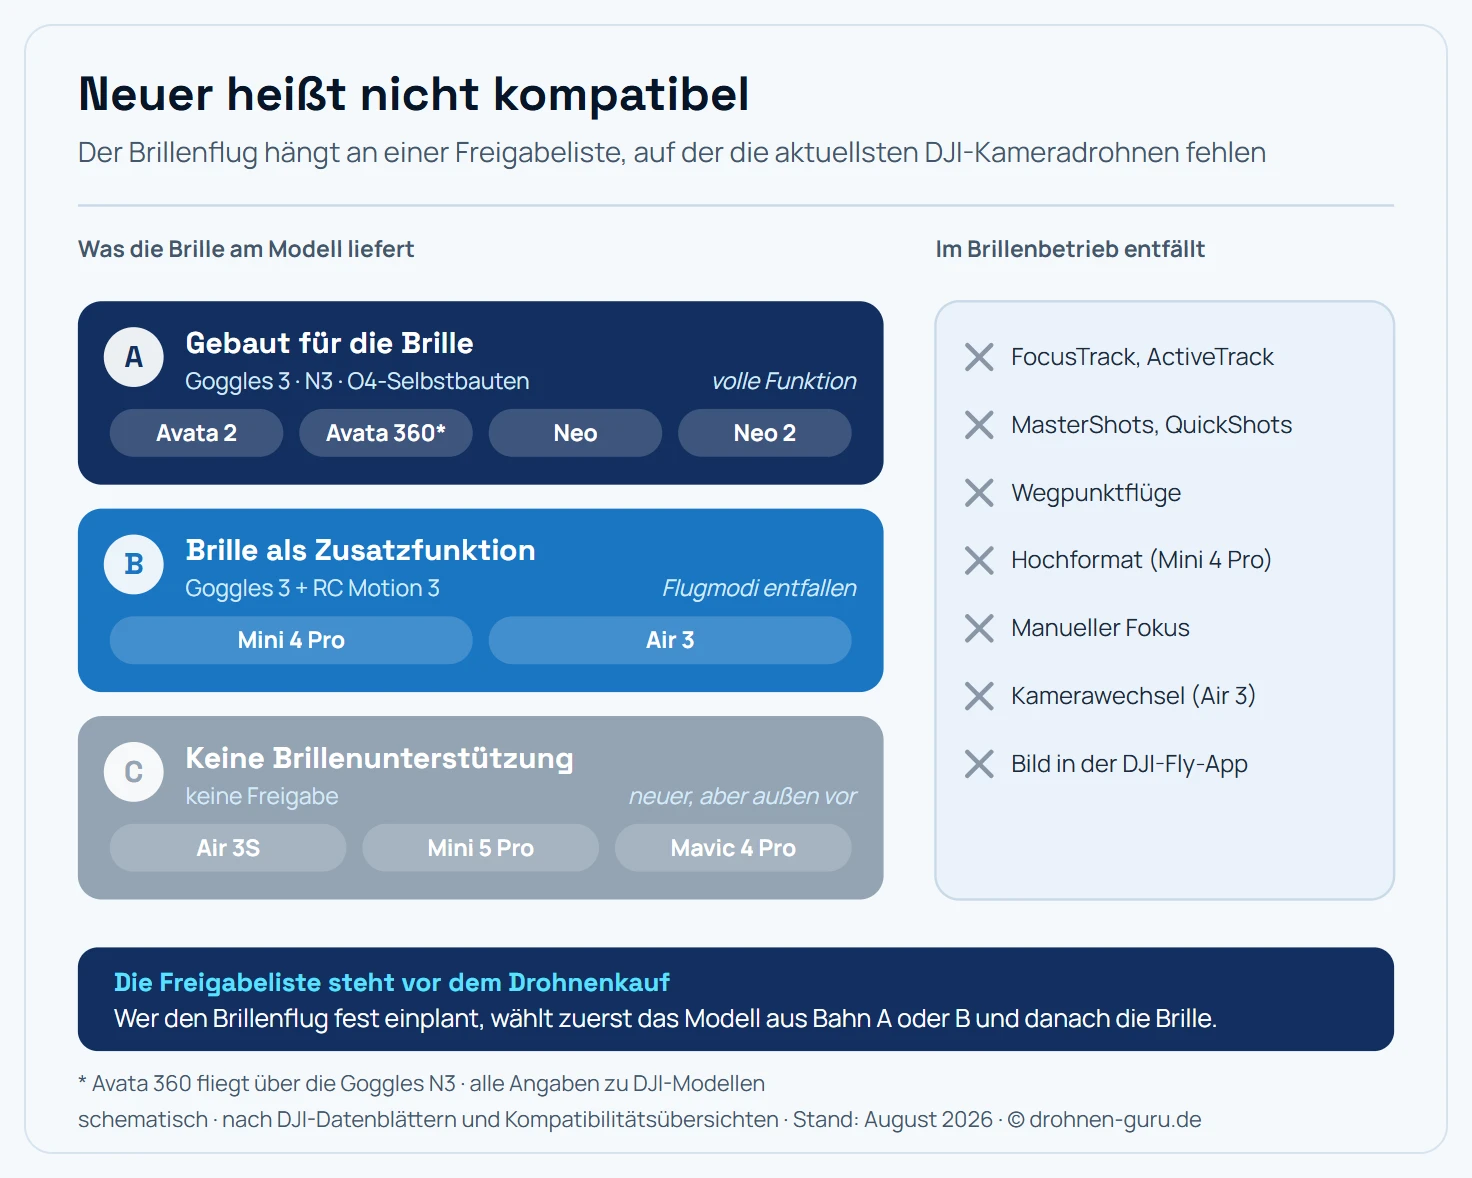This screenshot has height=1178, width=1472.
Task: Click the circle badge labeled B
Action: coord(134,565)
